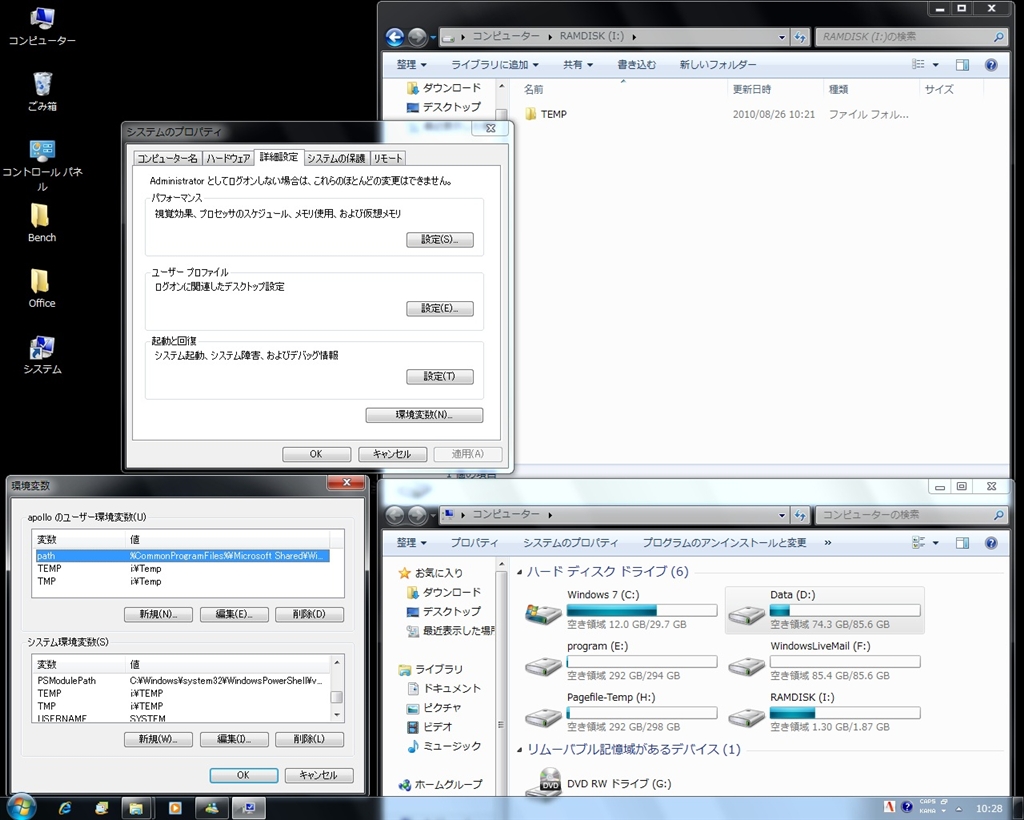Toggle preview pane in RAMDISK window

tap(962, 65)
